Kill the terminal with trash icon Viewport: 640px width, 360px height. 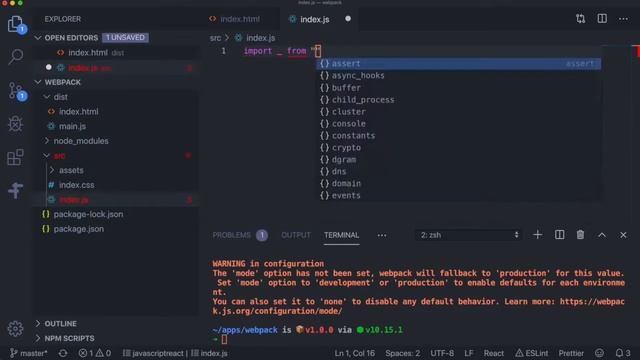click(x=580, y=235)
